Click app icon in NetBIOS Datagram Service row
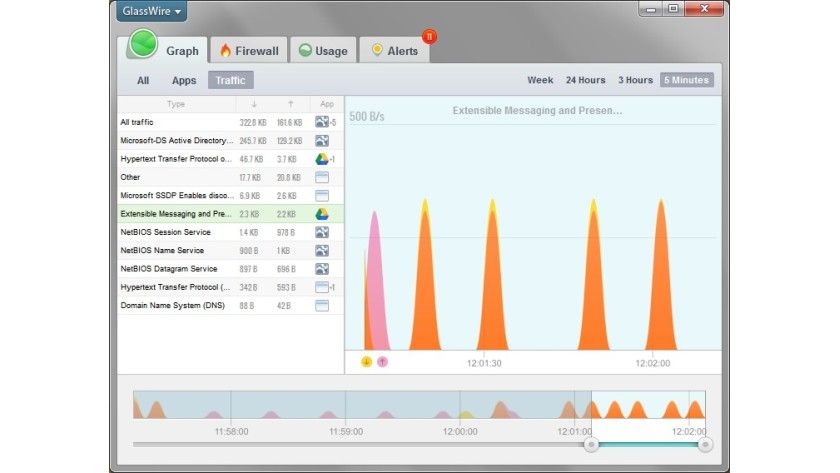The image size is (840, 473). click(322, 269)
